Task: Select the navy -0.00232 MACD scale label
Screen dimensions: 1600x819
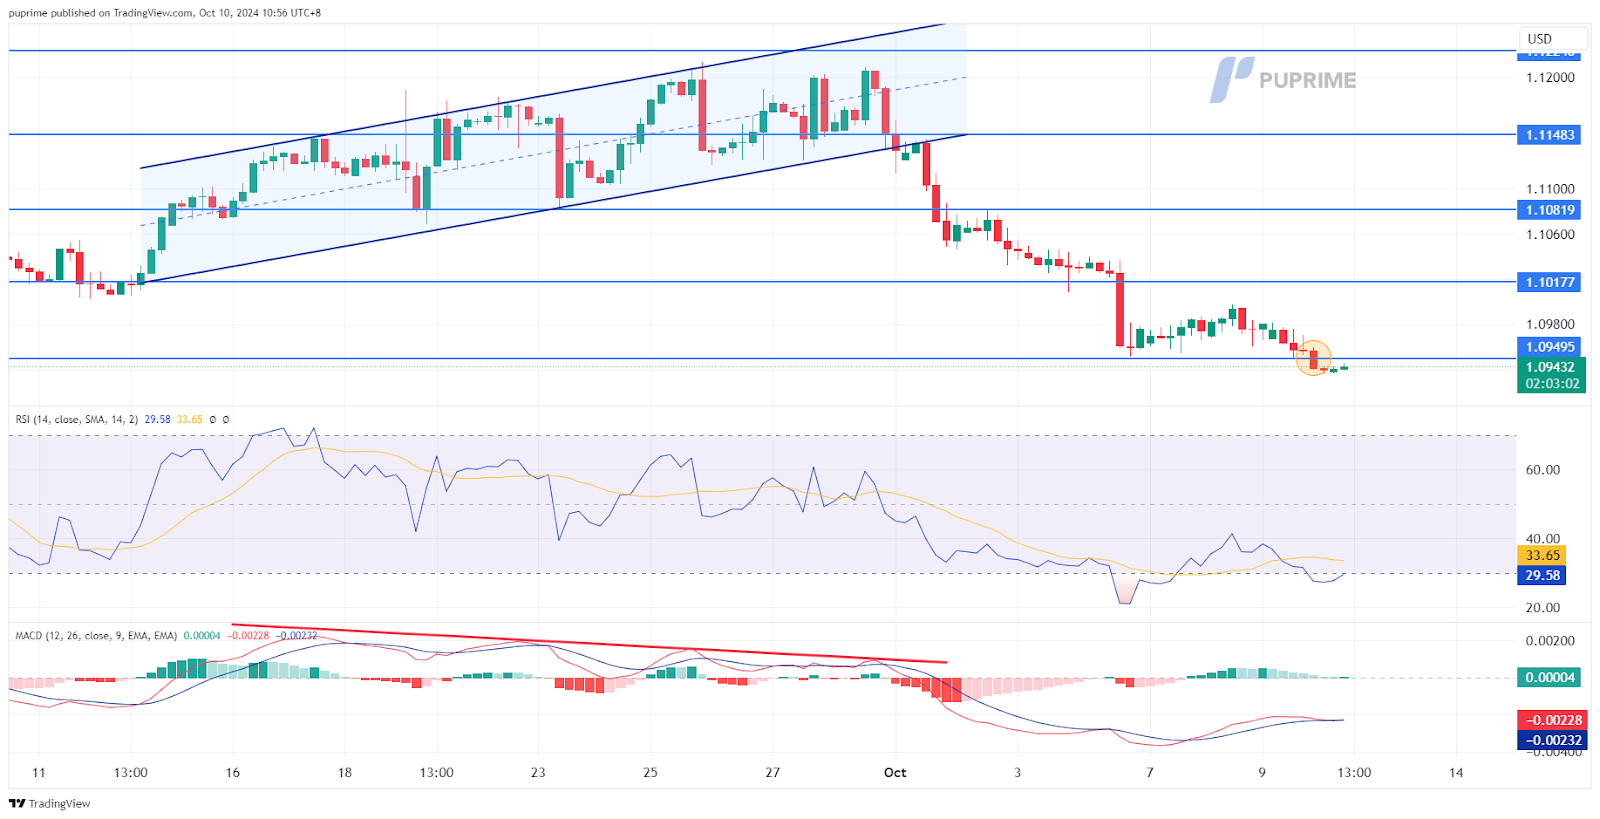Action: point(1552,740)
